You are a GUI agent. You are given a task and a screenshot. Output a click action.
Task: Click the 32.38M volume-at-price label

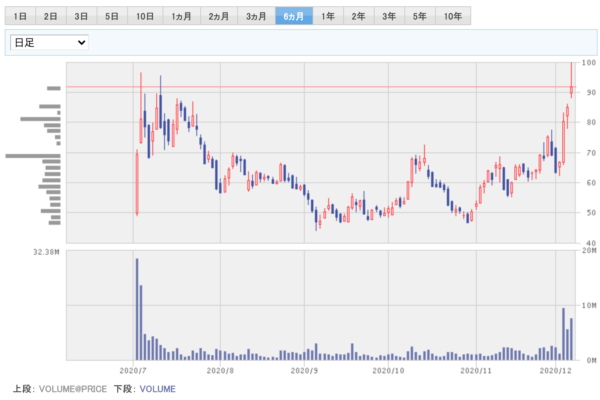click(x=46, y=252)
